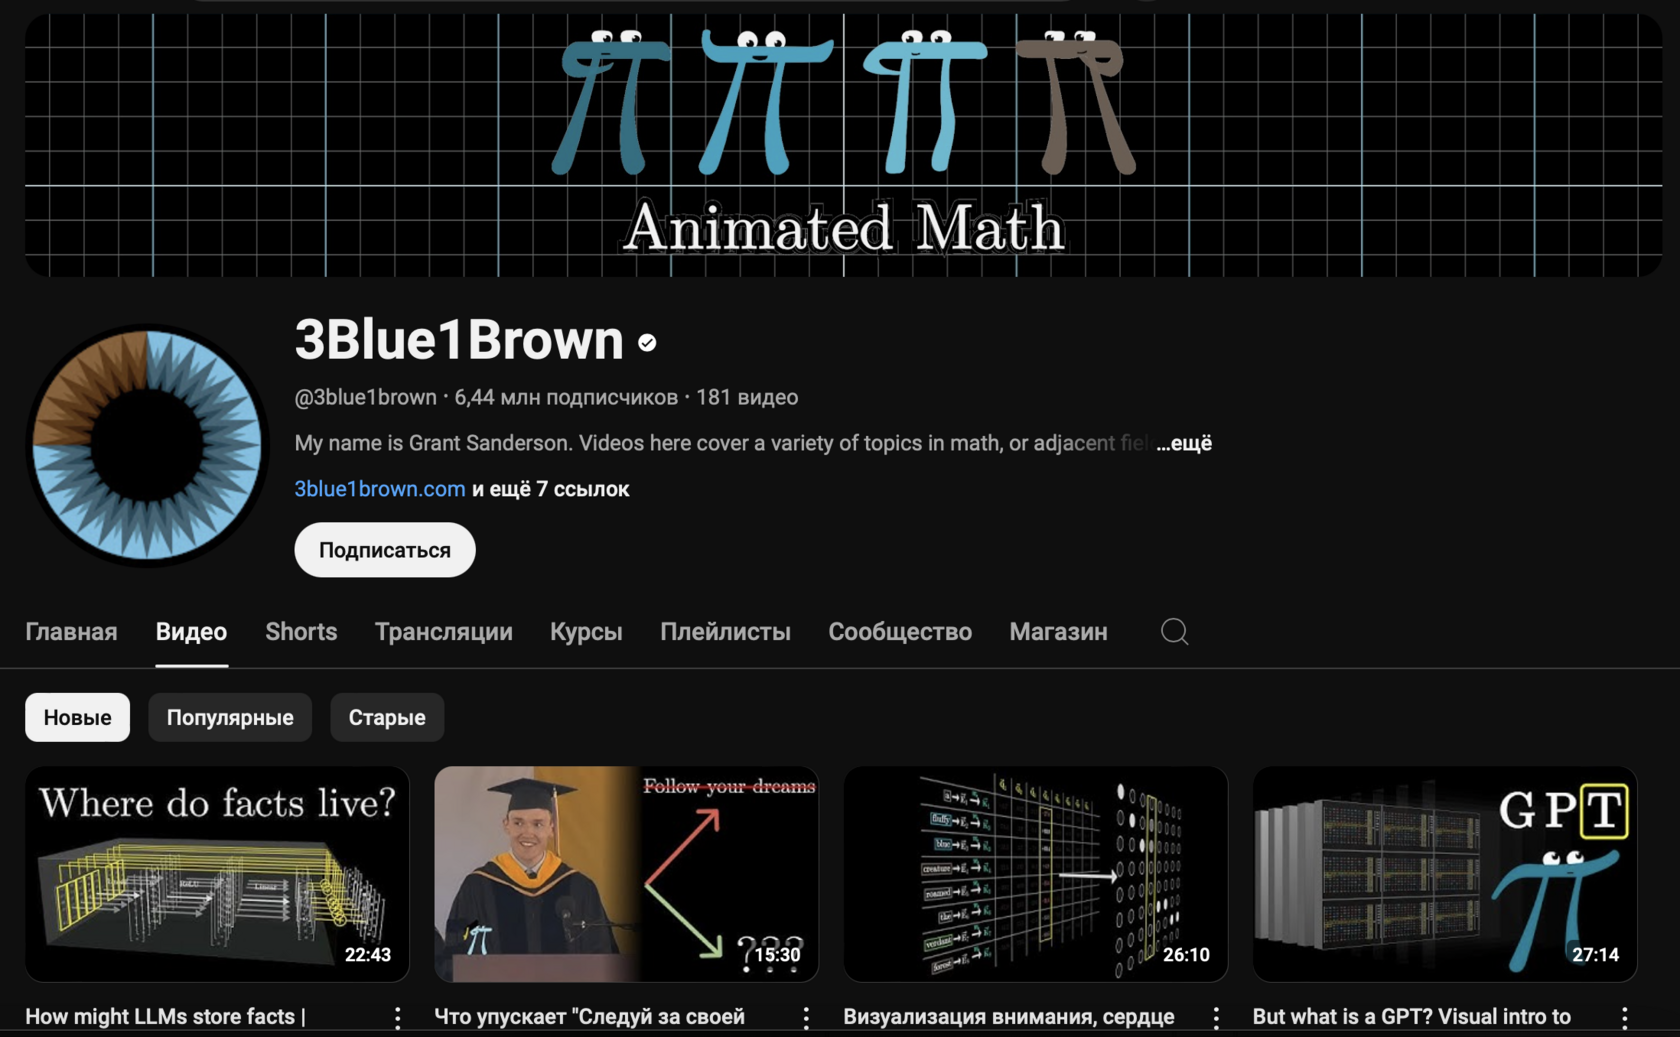The height and width of the screenshot is (1037, 1680).
Task: Click the channel search magnifier icon
Action: (x=1174, y=631)
